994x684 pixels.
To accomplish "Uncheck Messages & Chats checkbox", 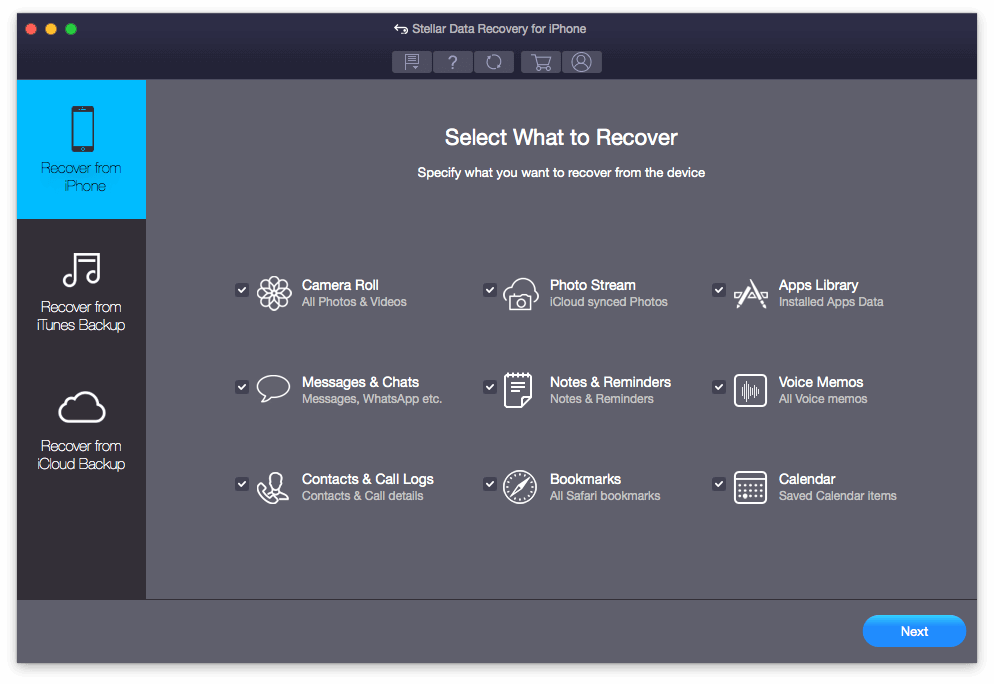I will coord(242,387).
